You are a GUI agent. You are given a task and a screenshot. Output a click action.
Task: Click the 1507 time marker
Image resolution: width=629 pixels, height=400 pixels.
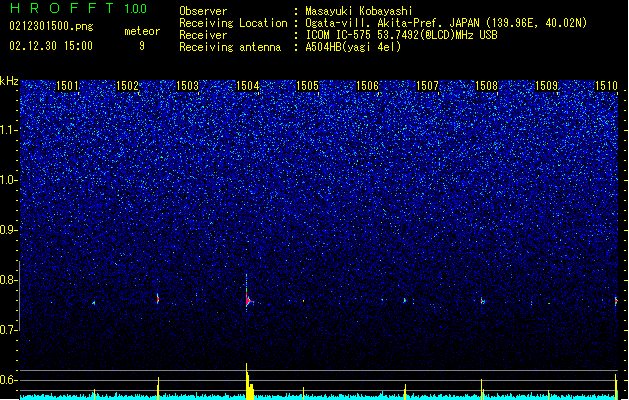pyautogui.click(x=427, y=86)
